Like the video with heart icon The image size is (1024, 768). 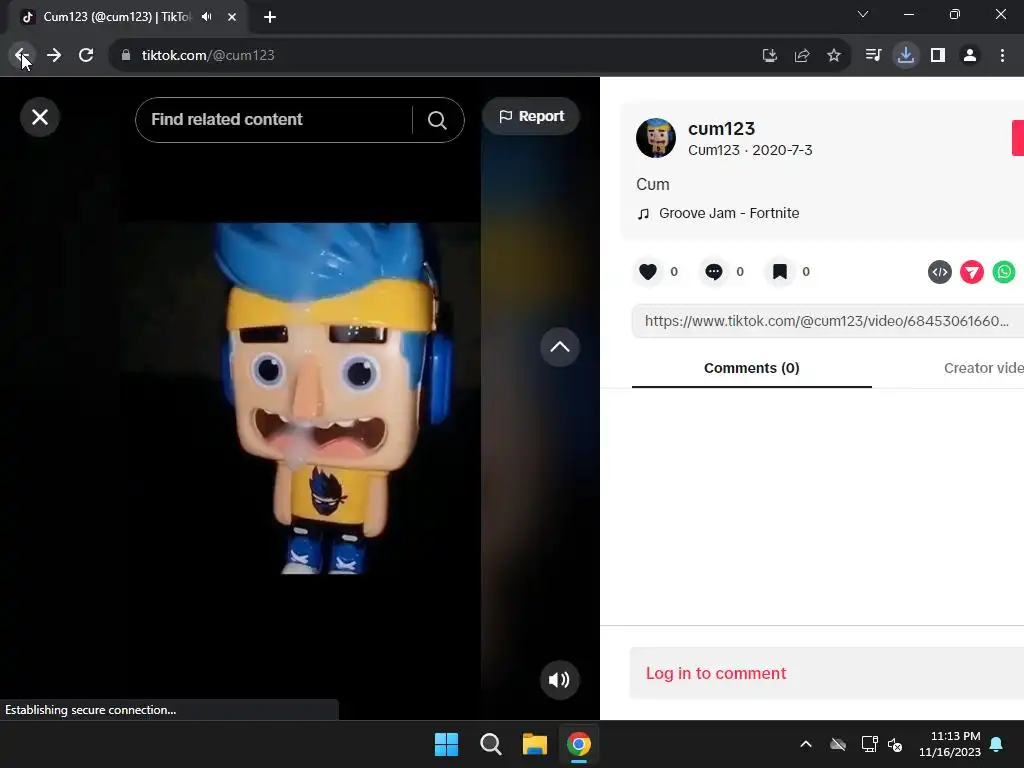(648, 272)
